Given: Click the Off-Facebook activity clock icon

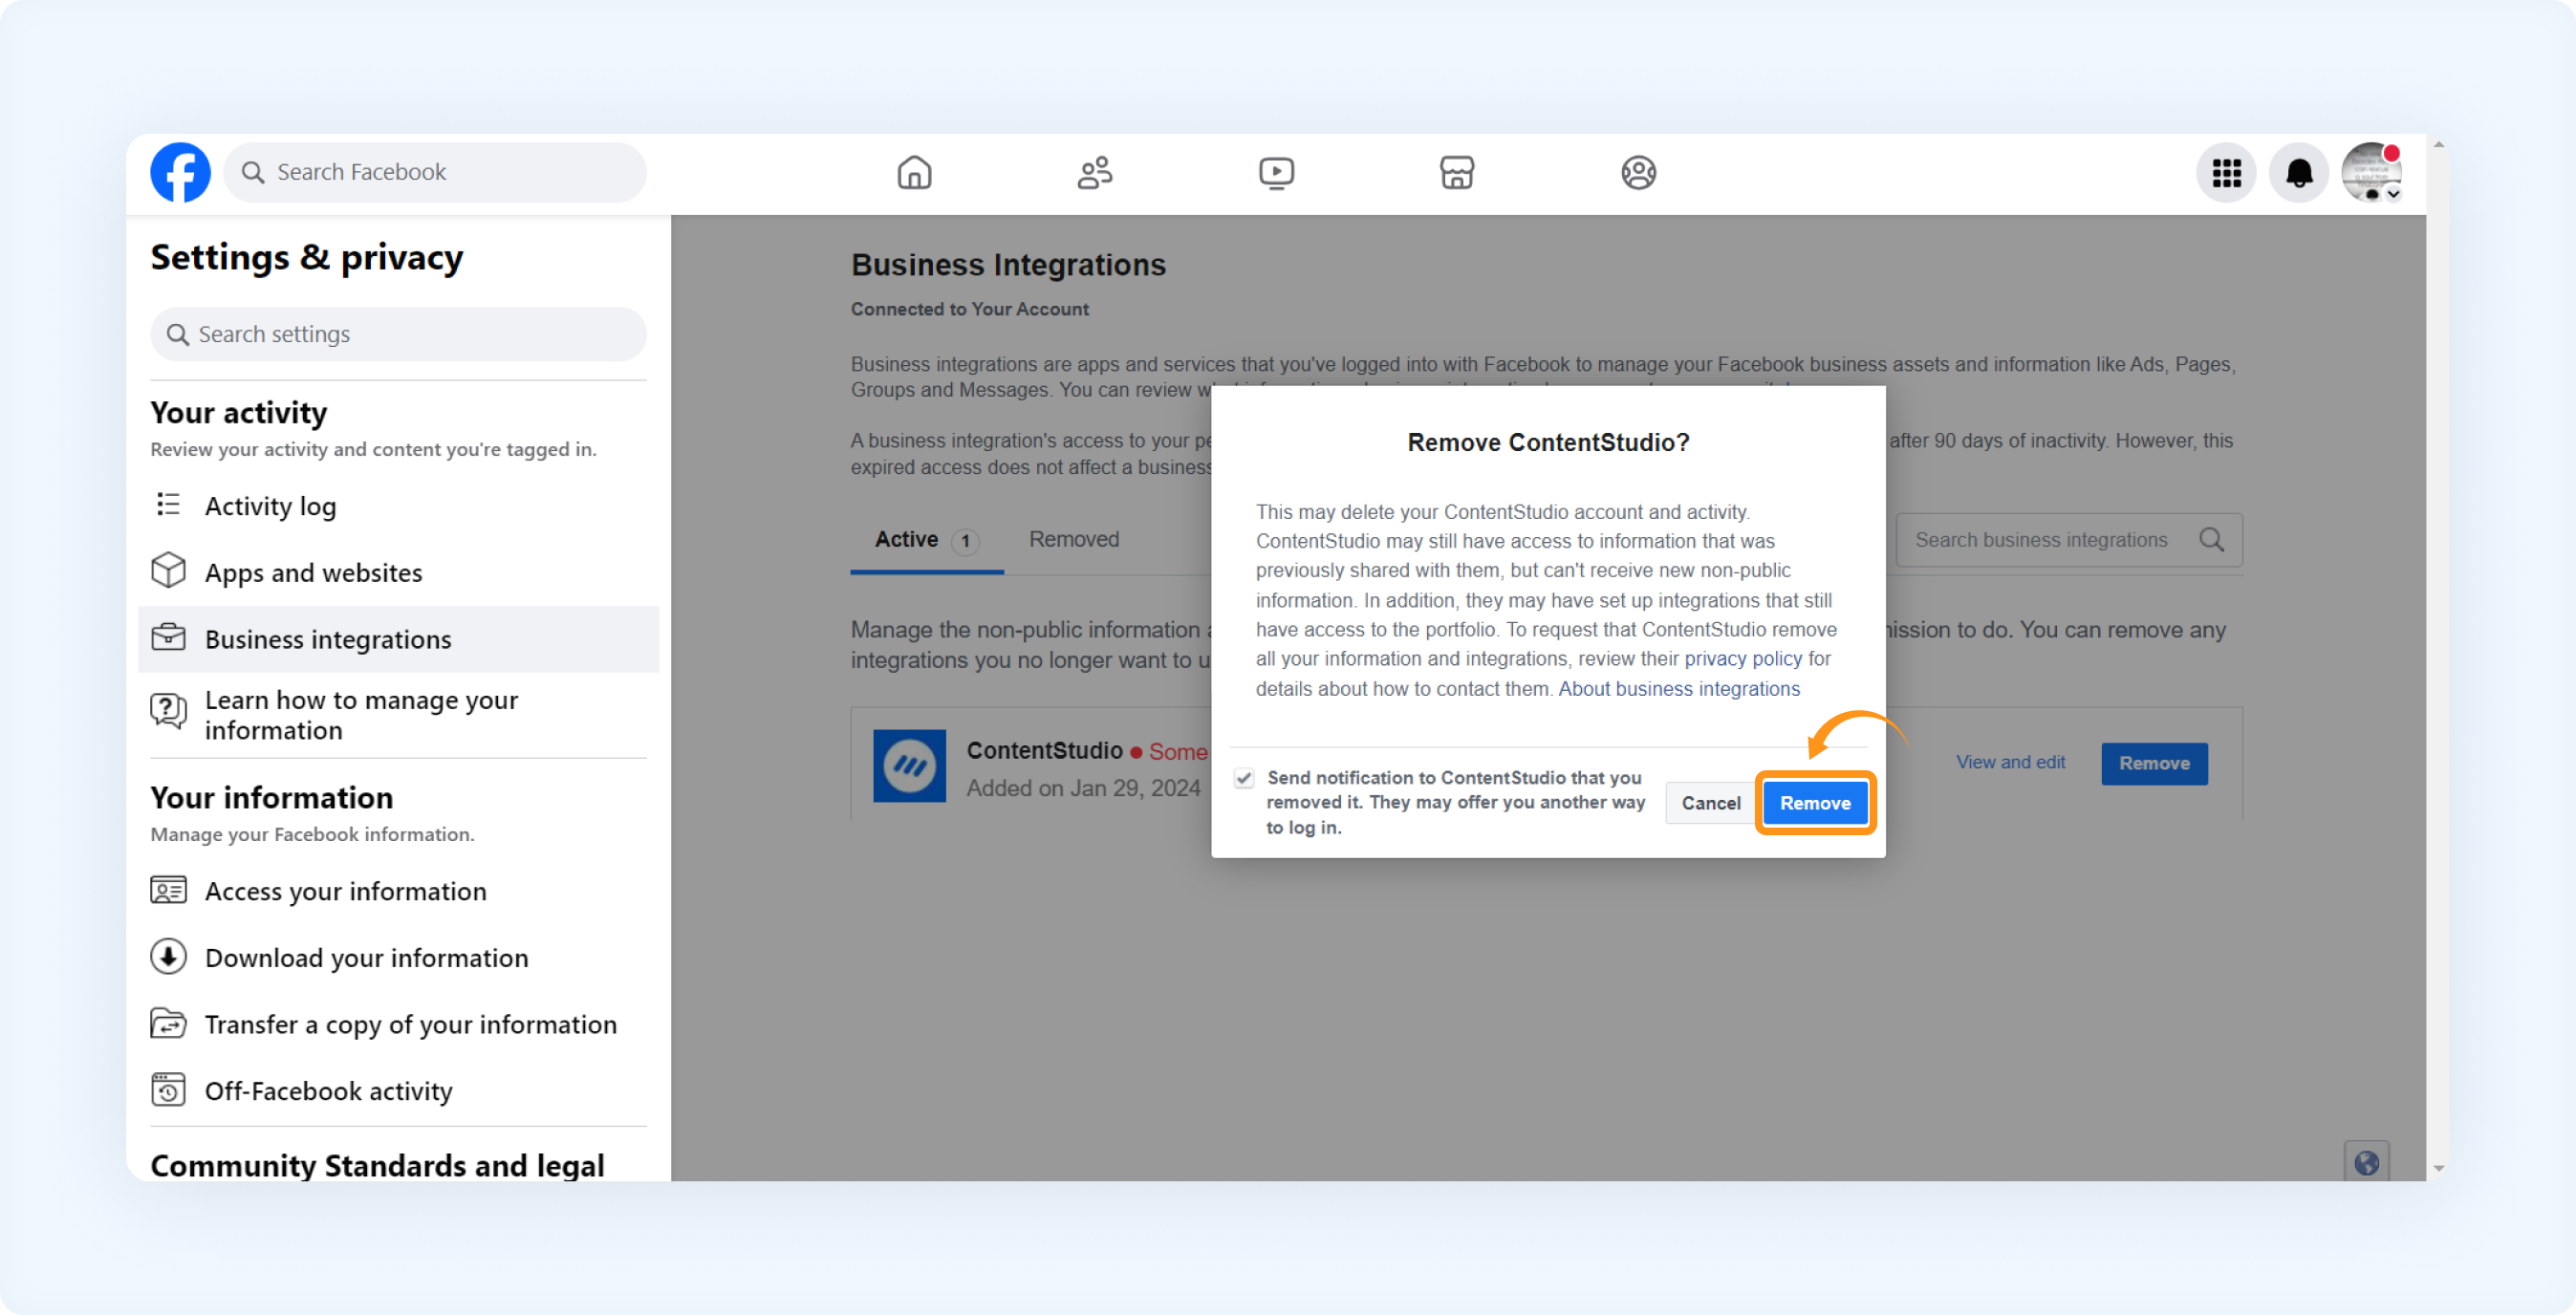Looking at the screenshot, I should coord(168,1090).
